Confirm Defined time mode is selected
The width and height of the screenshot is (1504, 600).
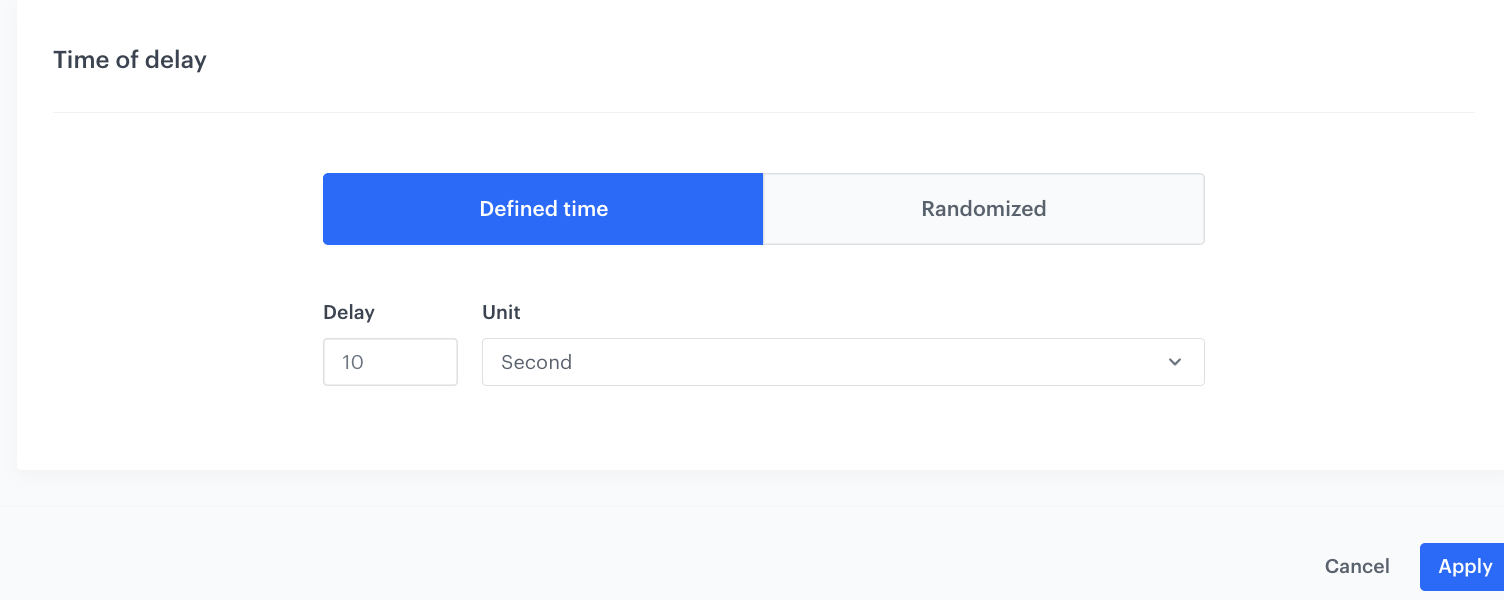click(x=543, y=209)
